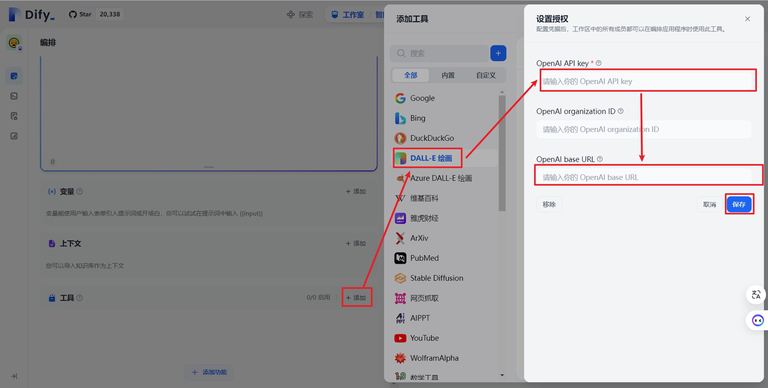Click the ArXiv tool icon
This screenshot has width=768, height=388.
[x=400, y=238]
